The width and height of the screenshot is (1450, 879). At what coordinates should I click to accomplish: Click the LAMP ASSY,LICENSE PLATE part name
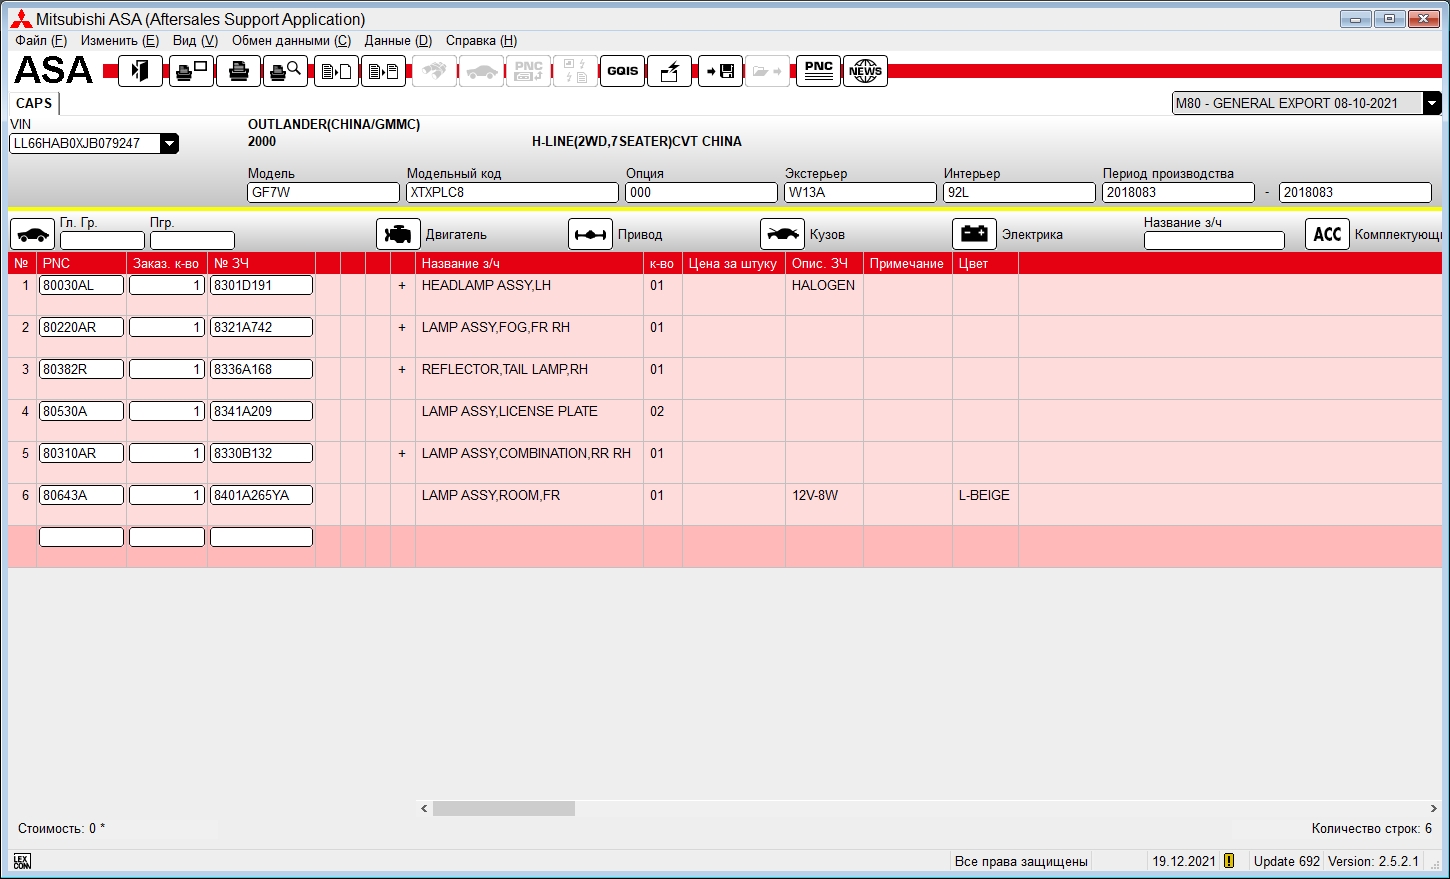point(509,411)
